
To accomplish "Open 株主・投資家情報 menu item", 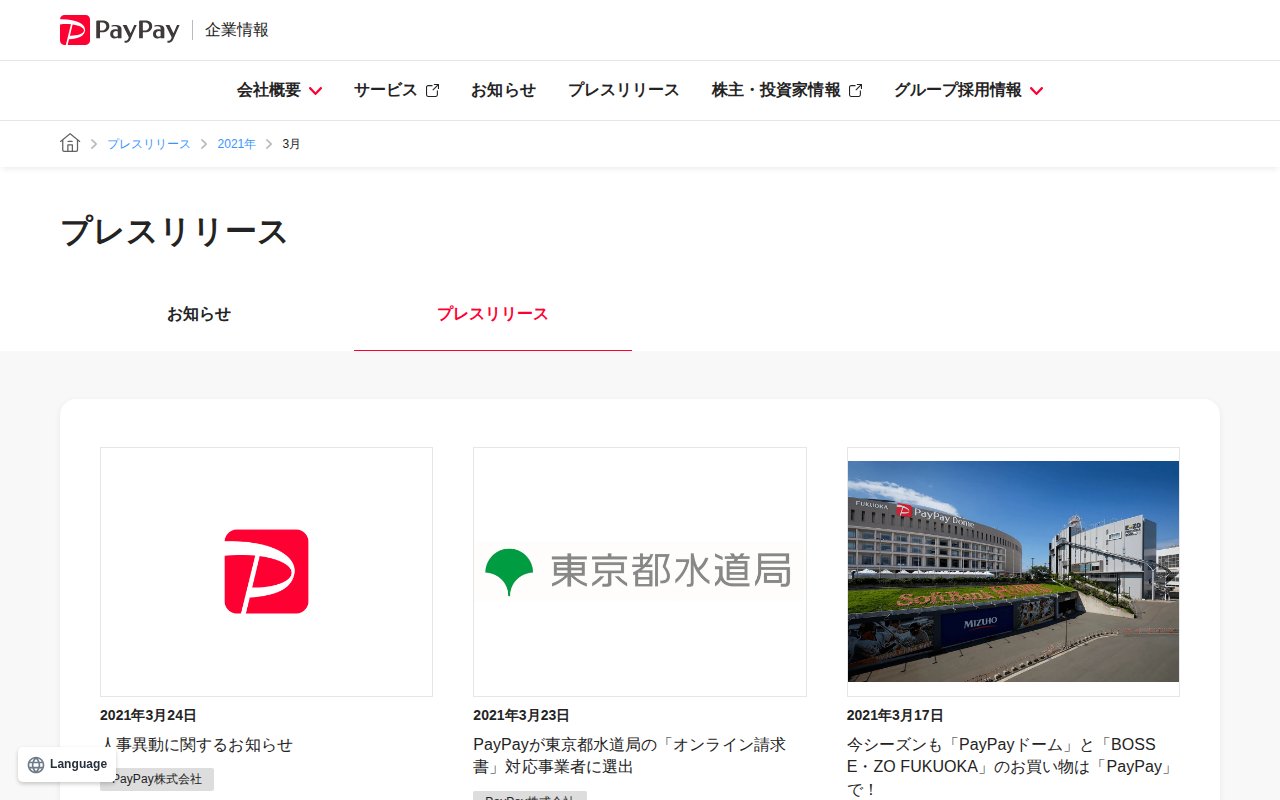I will coord(776,90).
